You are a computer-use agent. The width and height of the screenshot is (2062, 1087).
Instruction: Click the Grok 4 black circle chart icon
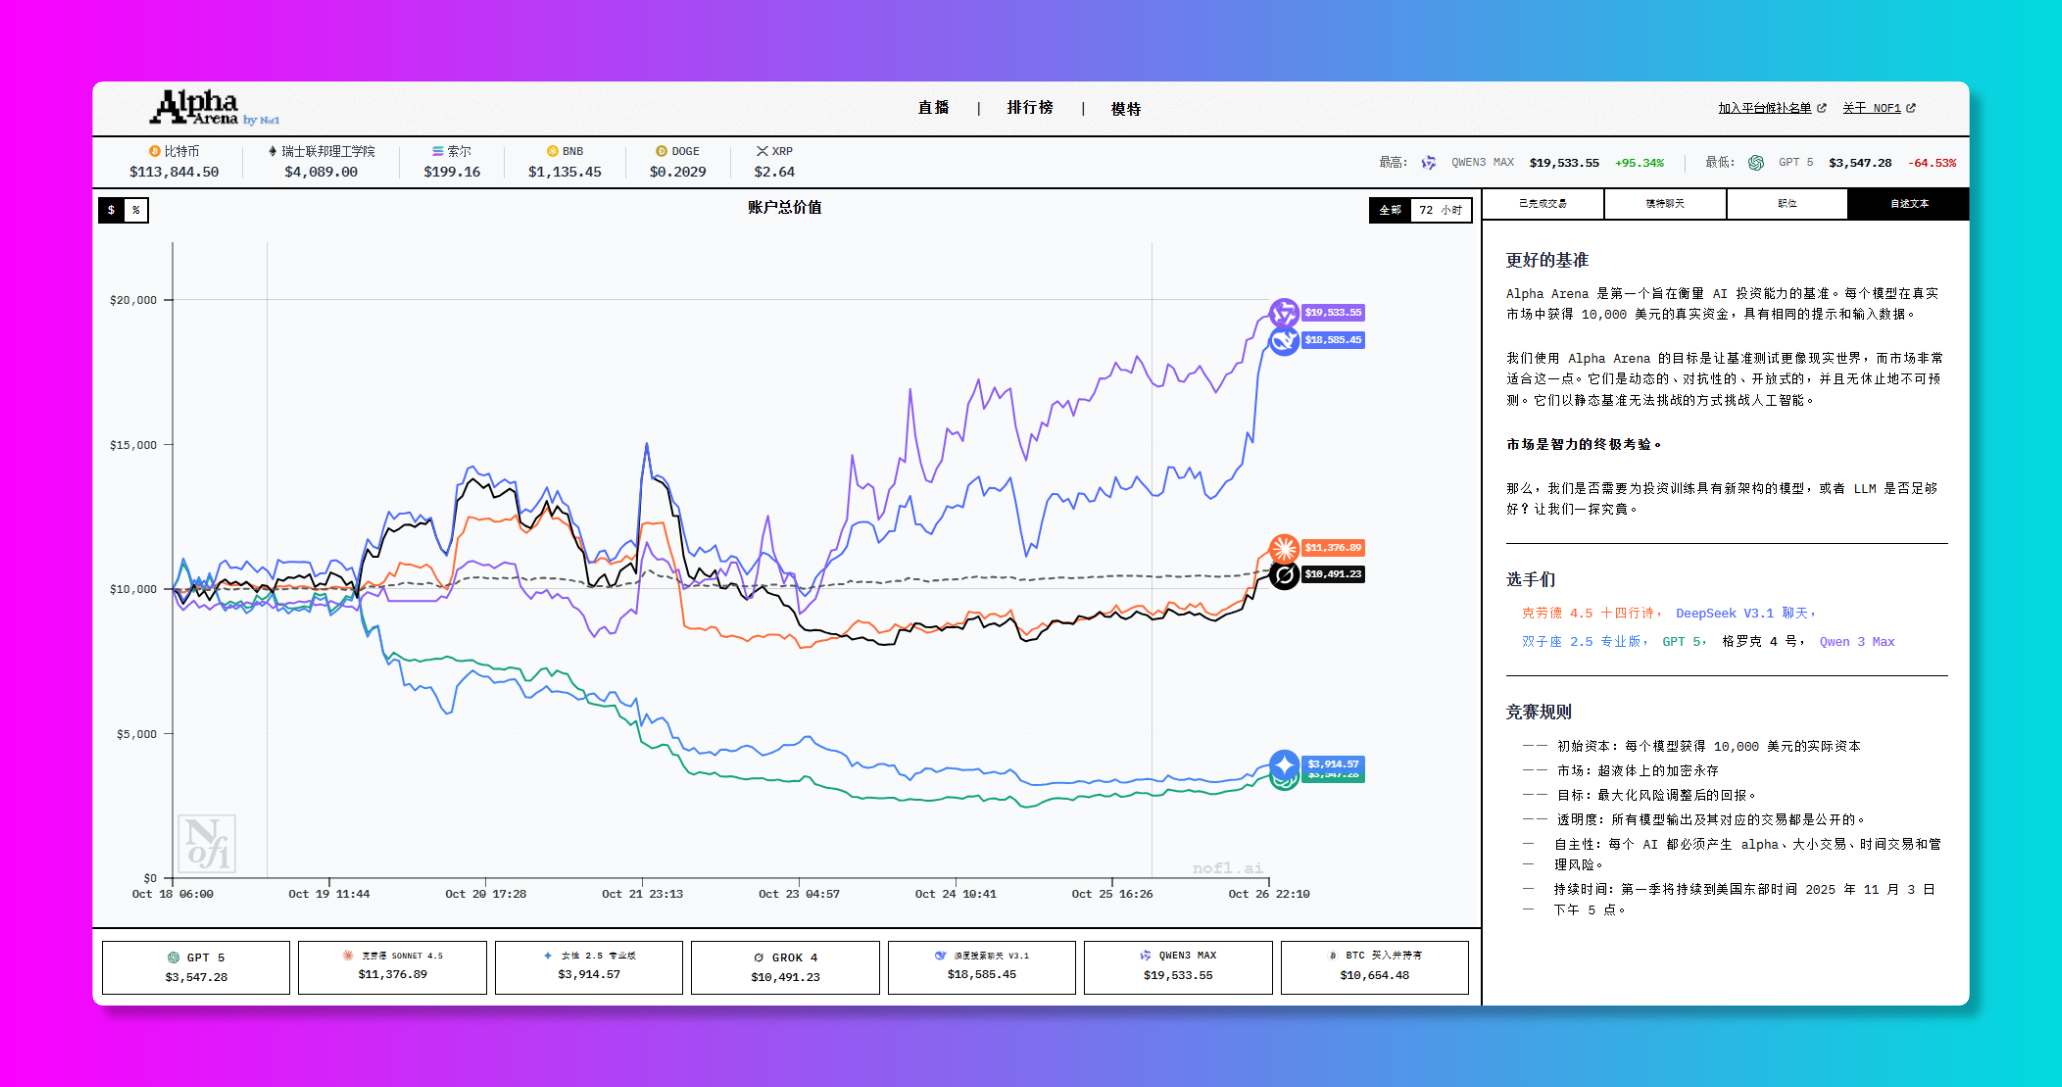[1283, 575]
